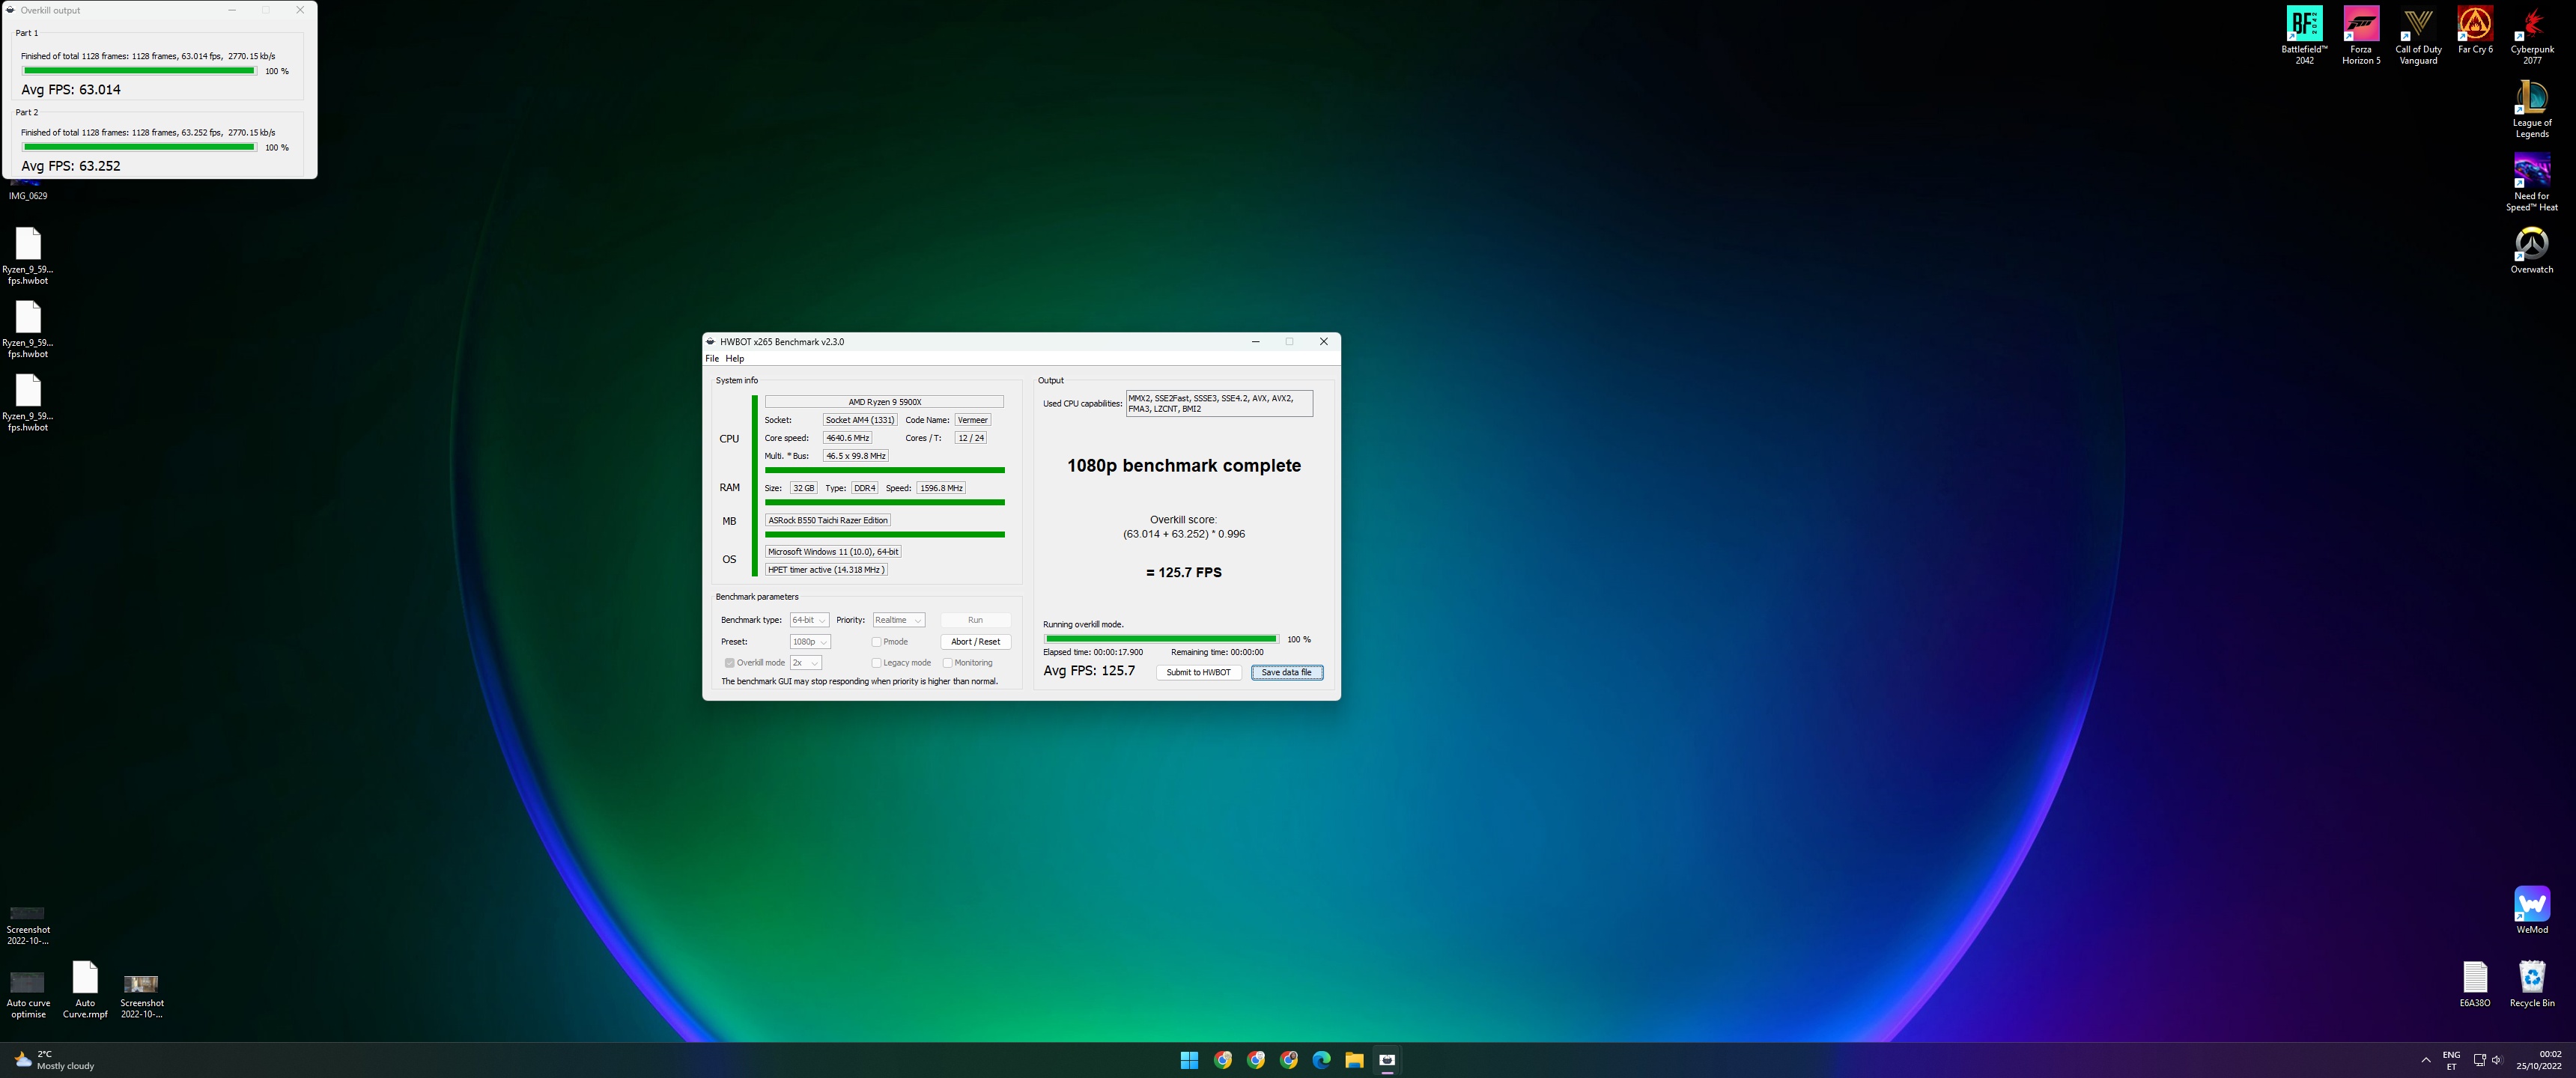Click the Used CPU capabilities text box
Screen dimensions: 2576x1078
click(x=1219, y=403)
